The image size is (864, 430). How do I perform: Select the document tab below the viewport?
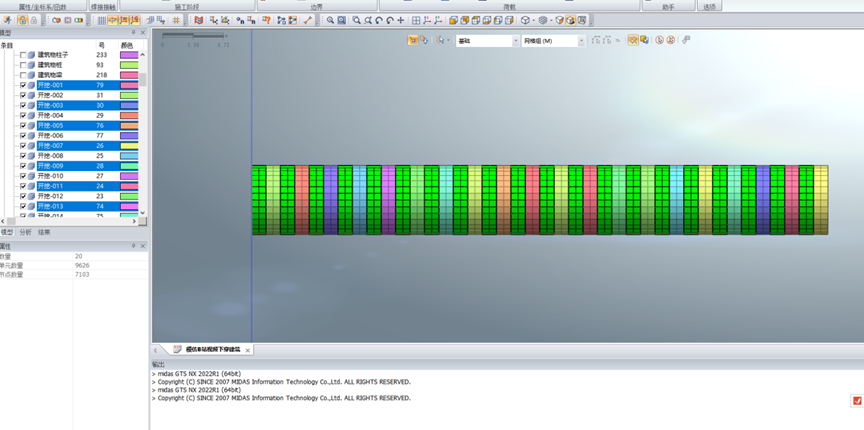point(213,350)
